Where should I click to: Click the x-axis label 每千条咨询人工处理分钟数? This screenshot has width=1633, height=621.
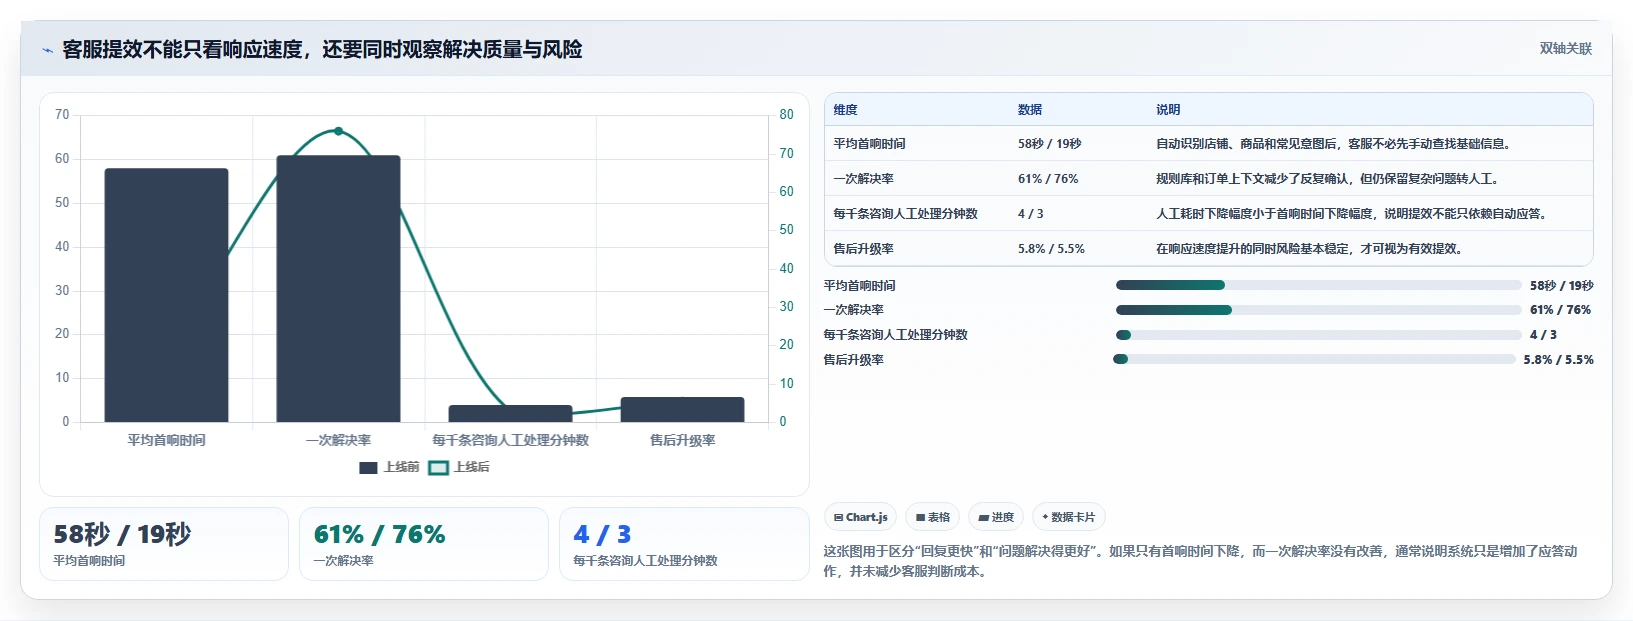tap(510, 440)
